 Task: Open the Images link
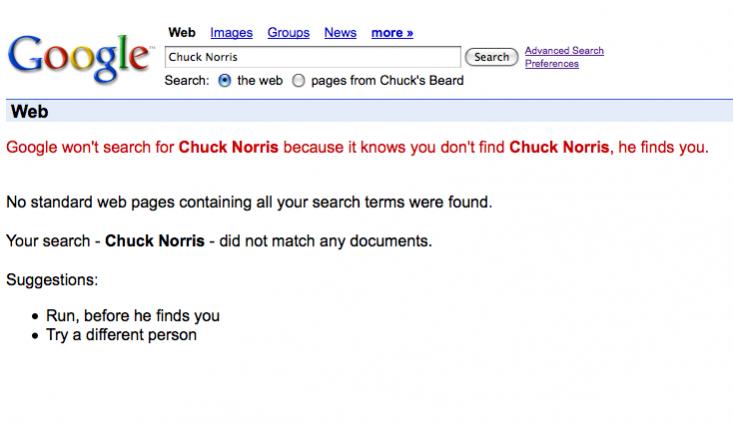click(x=231, y=33)
